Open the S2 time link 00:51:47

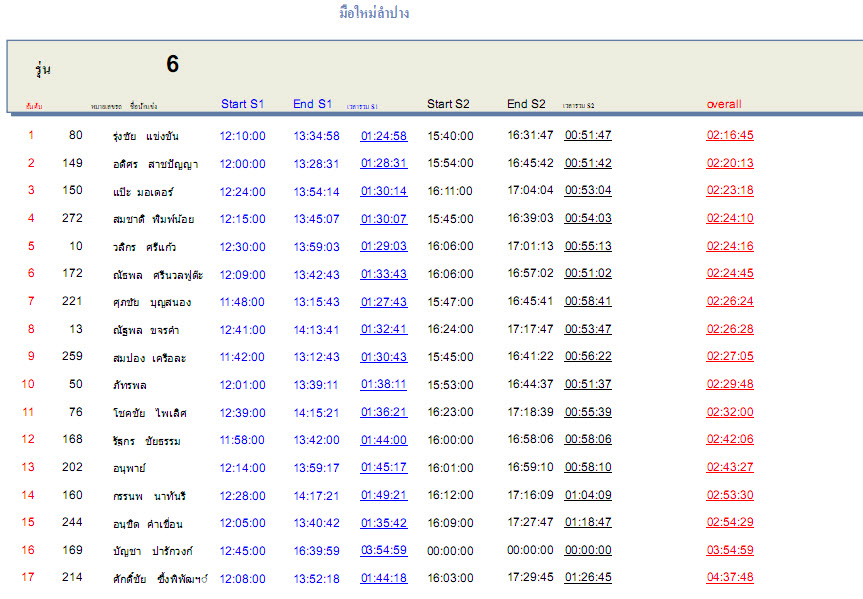588,136
